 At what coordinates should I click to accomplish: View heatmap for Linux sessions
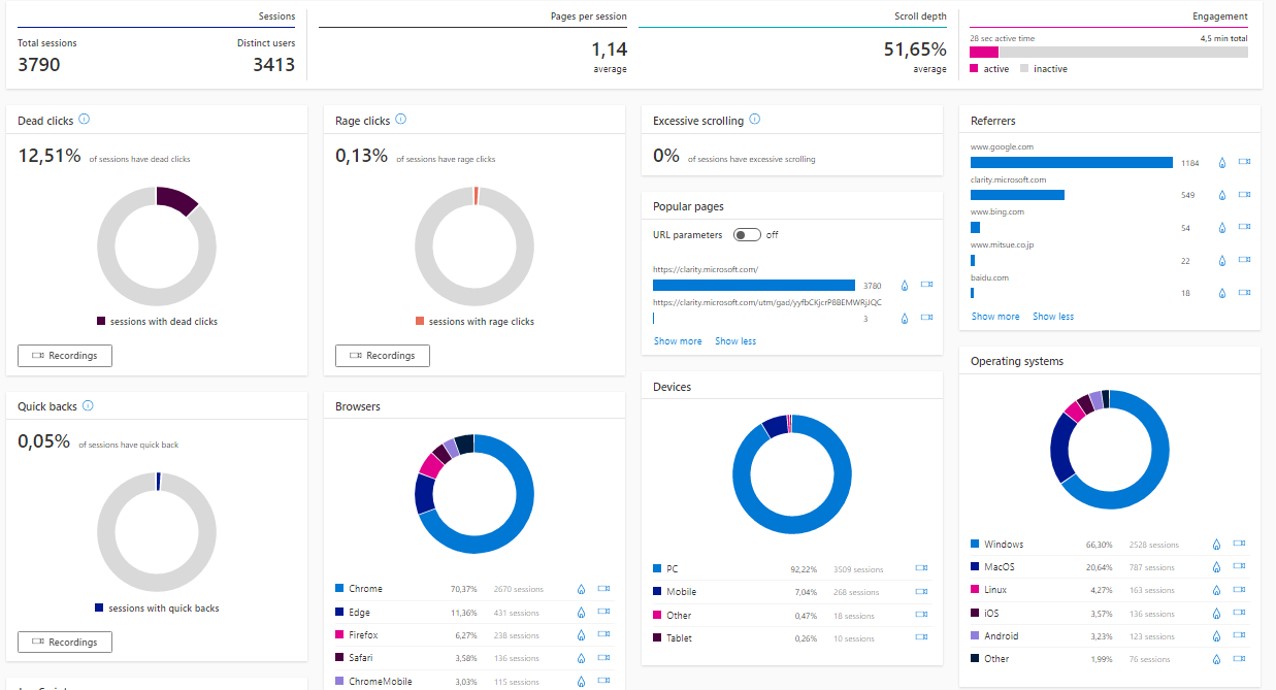(1217, 590)
